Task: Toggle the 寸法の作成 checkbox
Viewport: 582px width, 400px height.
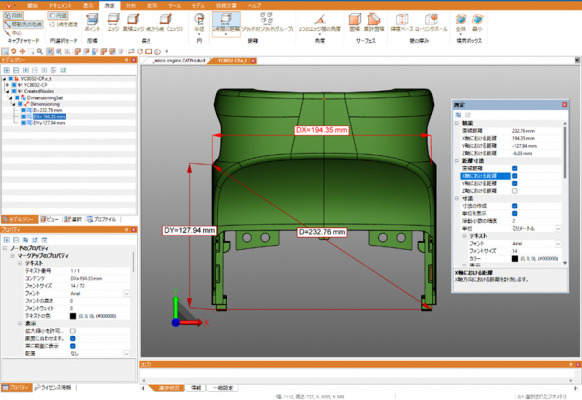Action: click(514, 206)
